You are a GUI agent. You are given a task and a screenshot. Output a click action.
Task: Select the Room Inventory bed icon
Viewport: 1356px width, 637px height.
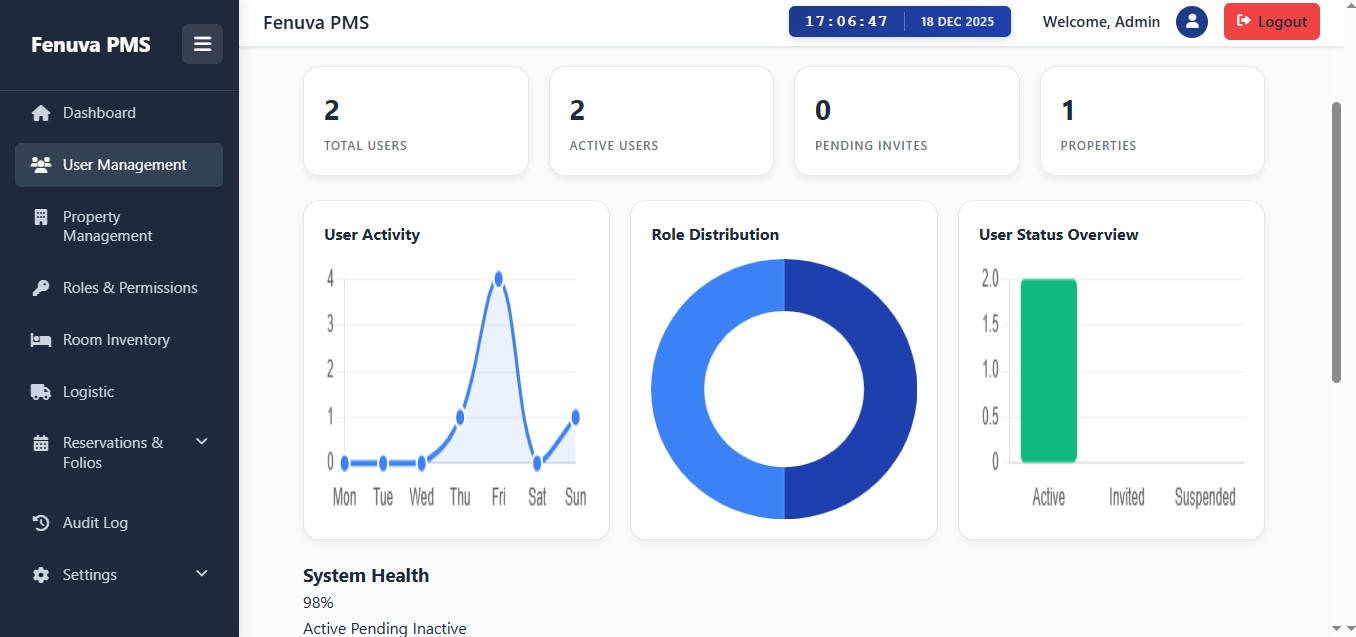40,339
